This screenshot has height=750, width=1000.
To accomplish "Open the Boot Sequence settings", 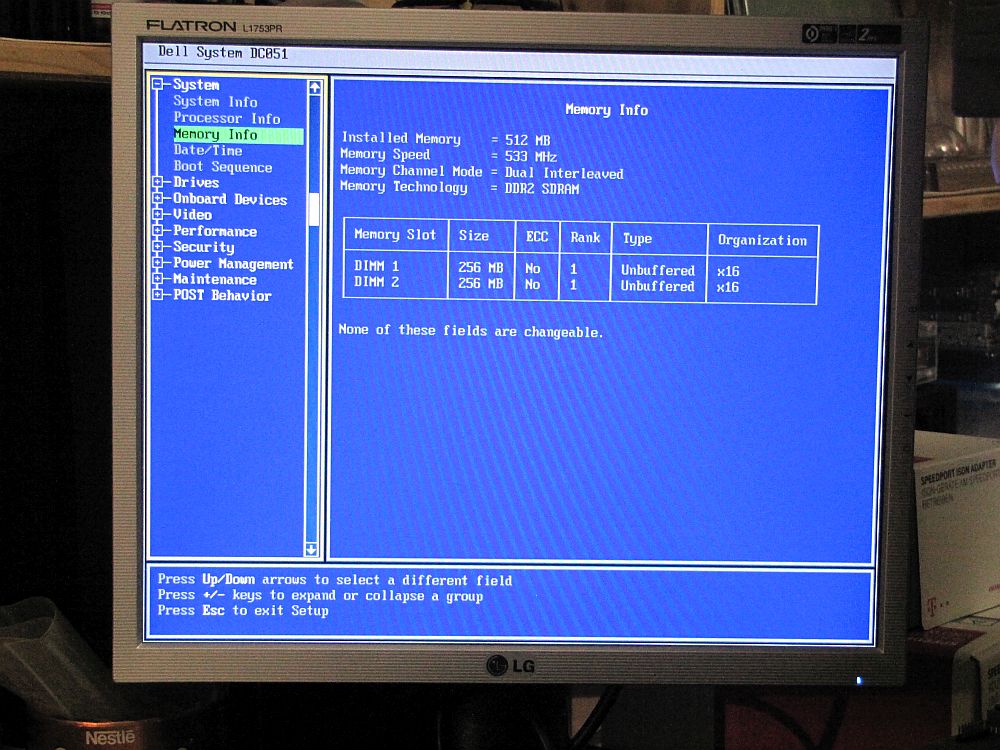I will [x=223, y=166].
